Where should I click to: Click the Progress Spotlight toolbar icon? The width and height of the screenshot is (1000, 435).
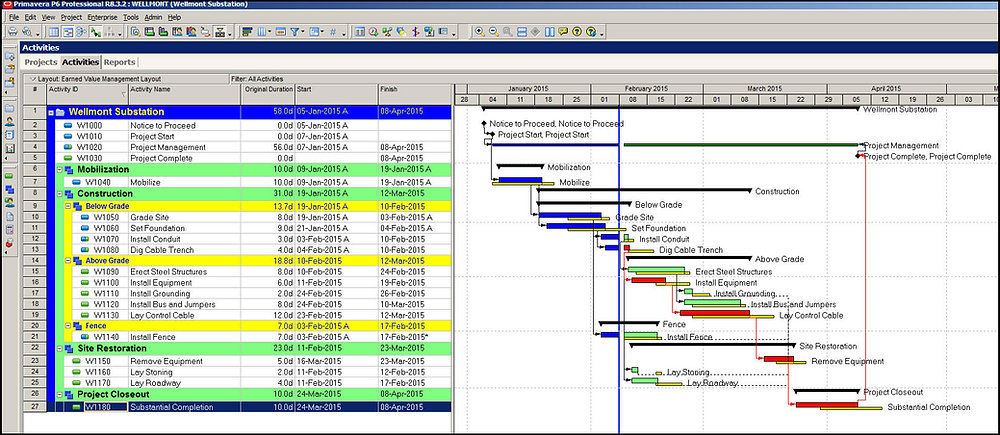point(401,31)
